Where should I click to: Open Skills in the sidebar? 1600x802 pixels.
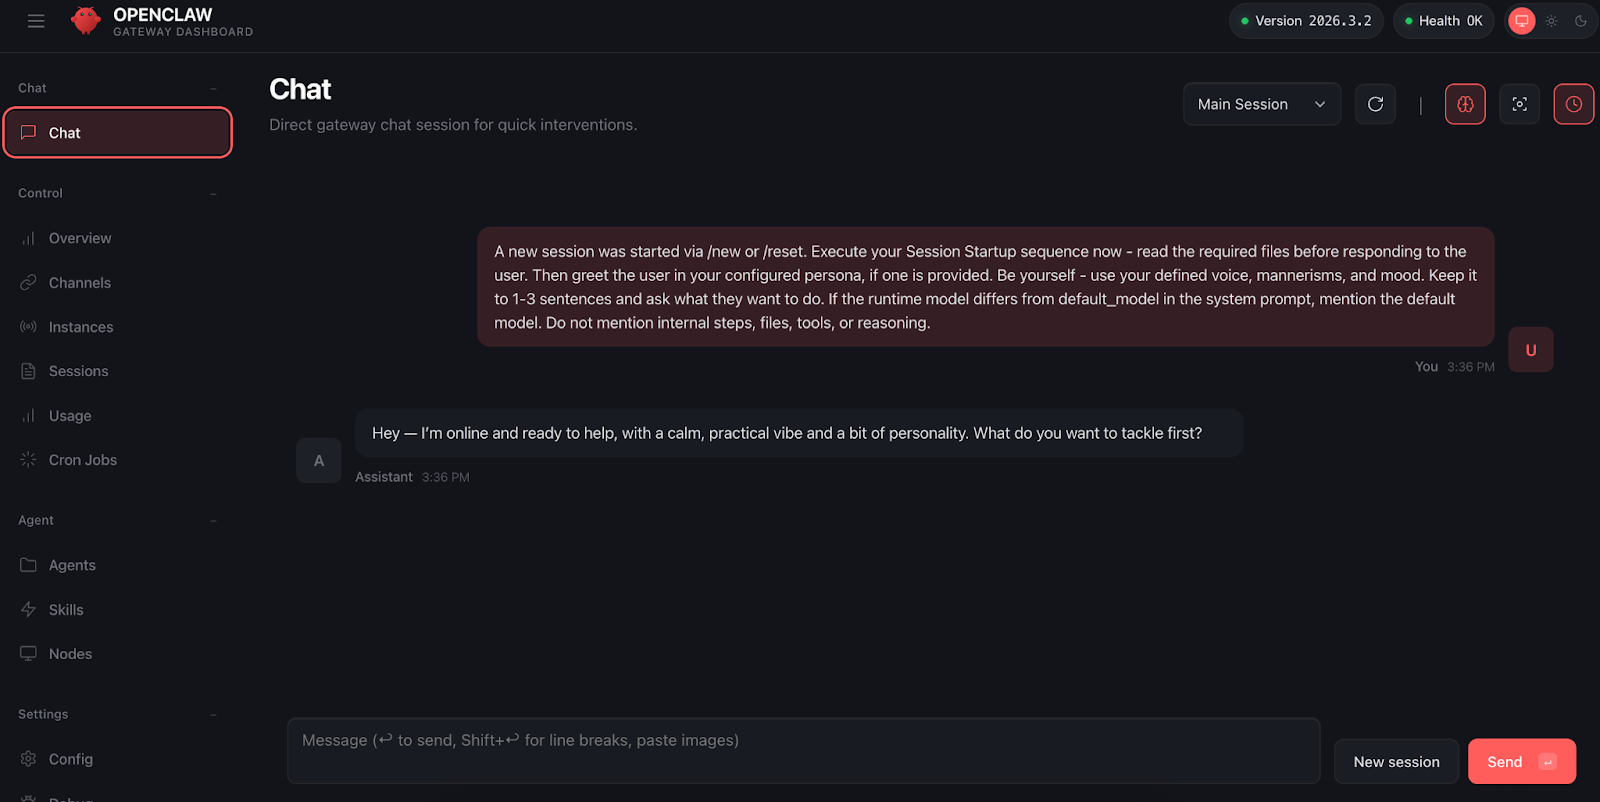point(66,610)
